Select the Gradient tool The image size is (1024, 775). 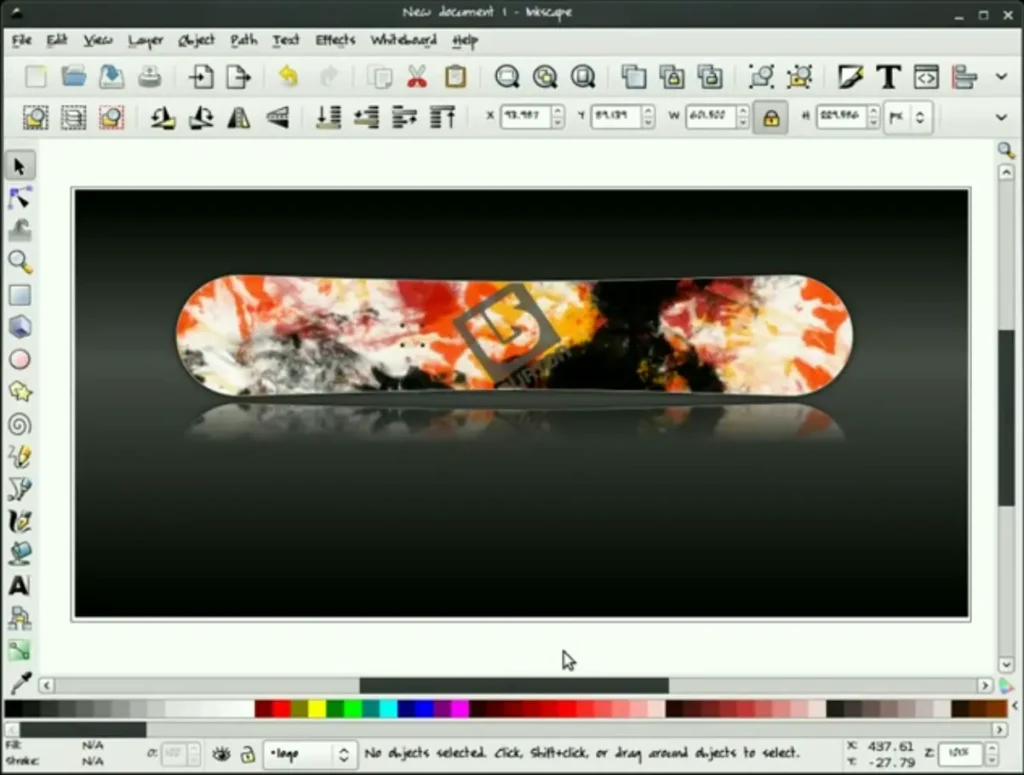(20, 650)
